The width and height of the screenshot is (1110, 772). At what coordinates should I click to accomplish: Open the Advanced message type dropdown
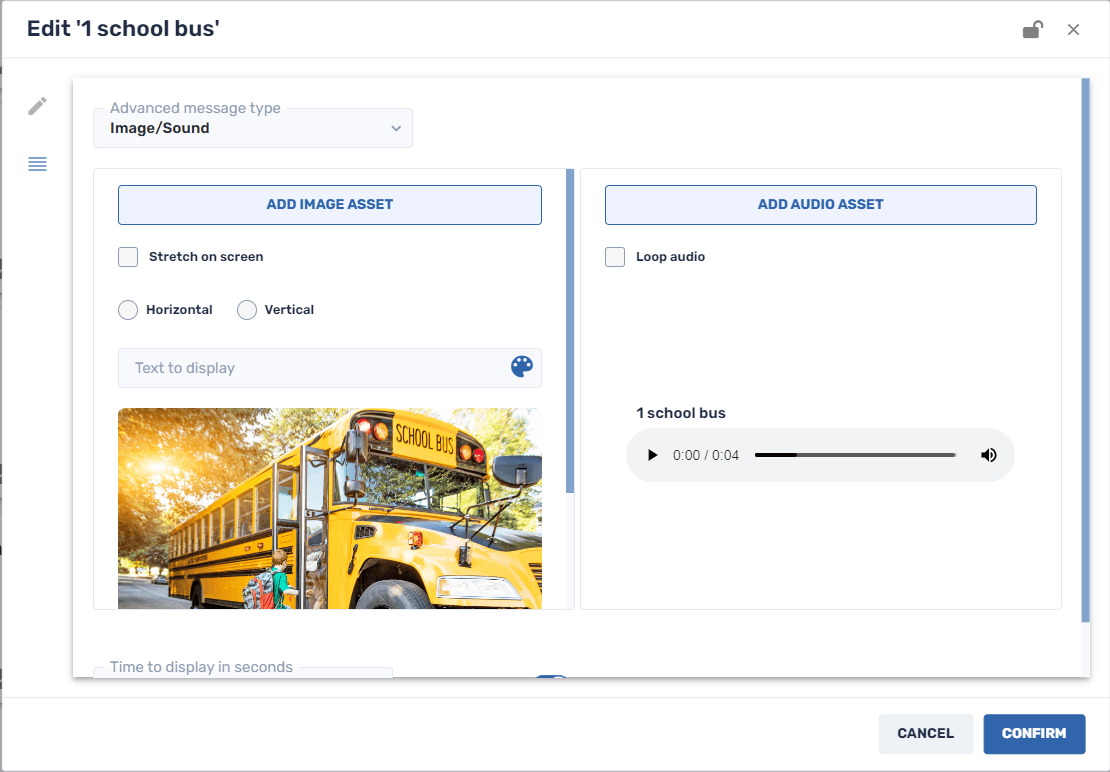tap(253, 128)
